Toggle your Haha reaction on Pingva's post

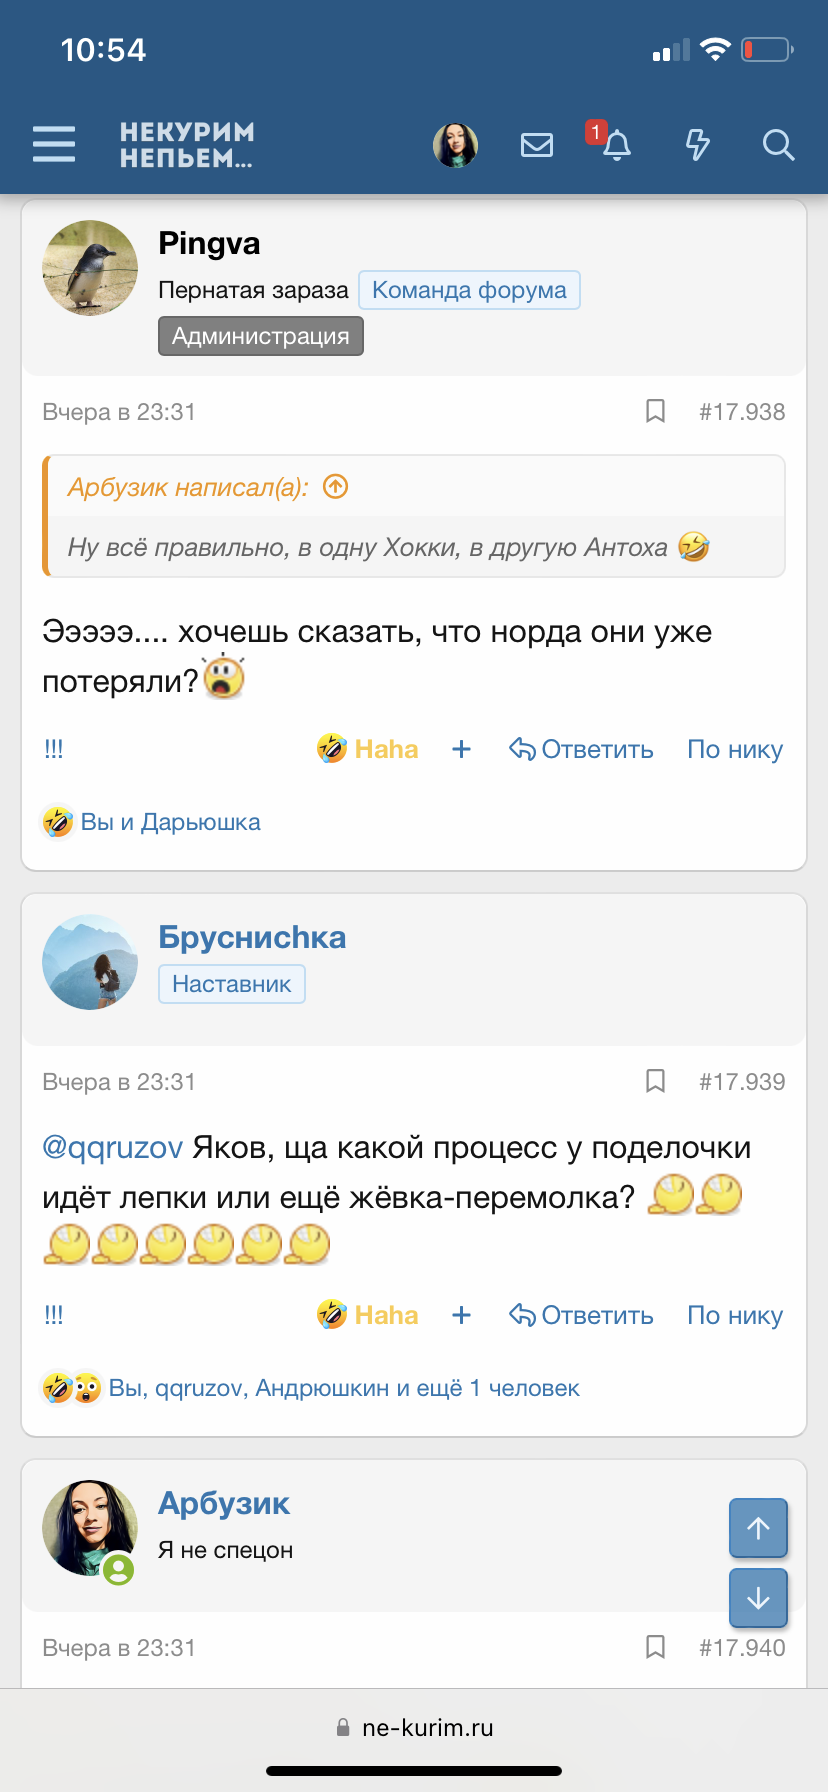367,749
